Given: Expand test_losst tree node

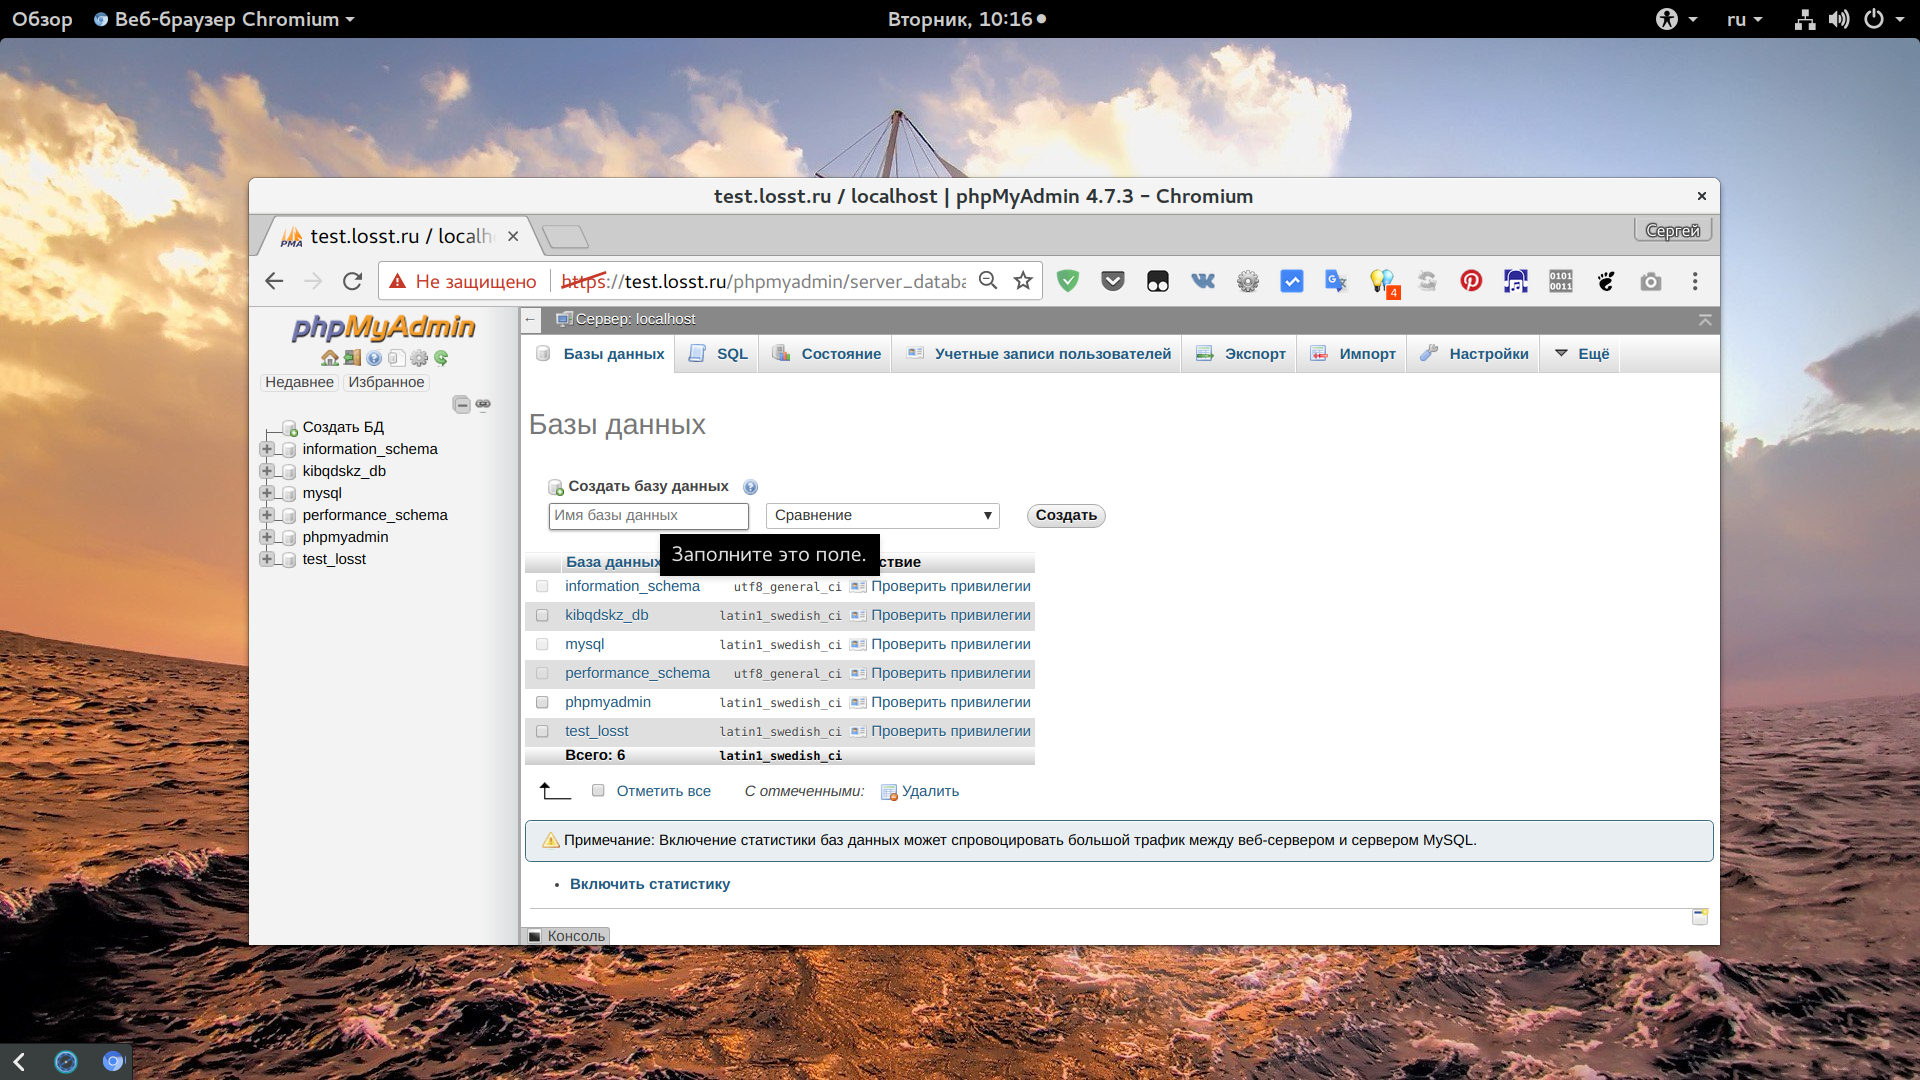Looking at the screenshot, I should click(267, 559).
